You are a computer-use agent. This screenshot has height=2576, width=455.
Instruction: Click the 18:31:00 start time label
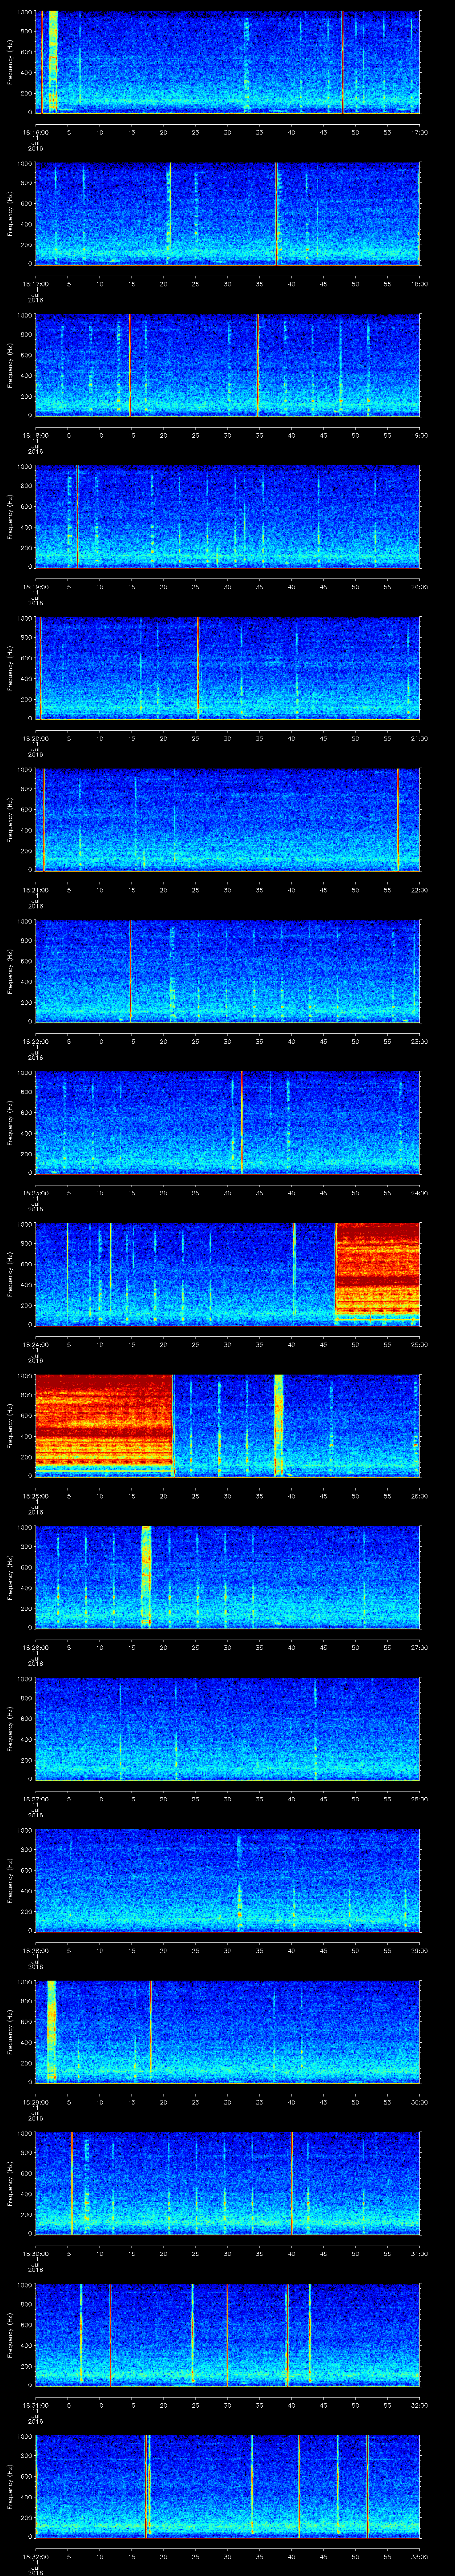(x=35, y=2405)
